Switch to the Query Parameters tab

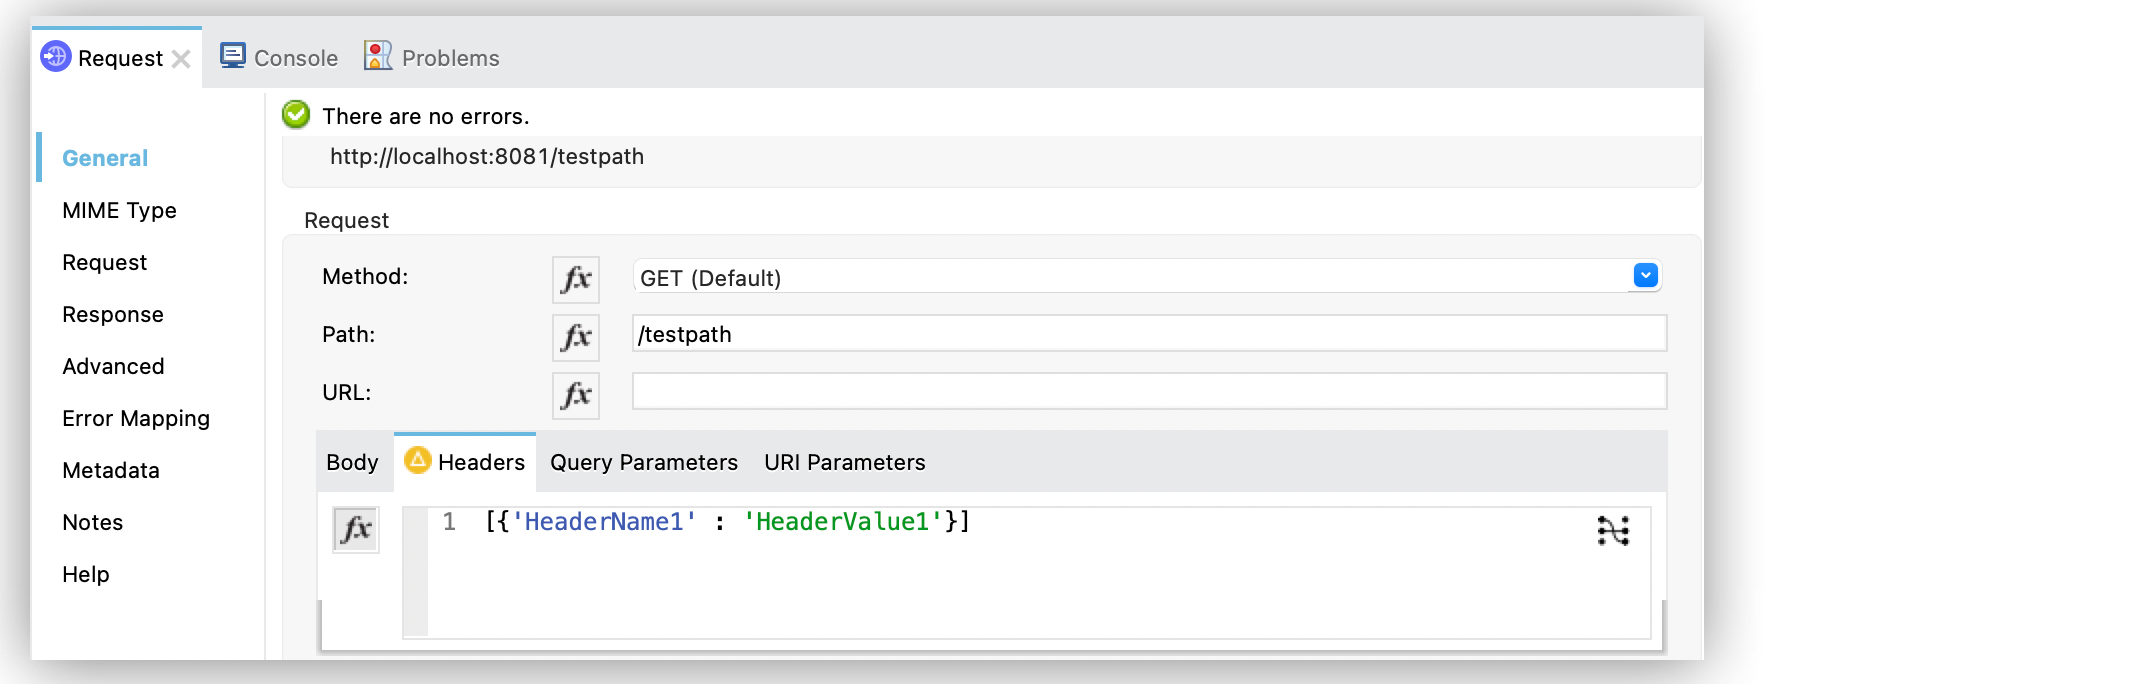click(643, 462)
